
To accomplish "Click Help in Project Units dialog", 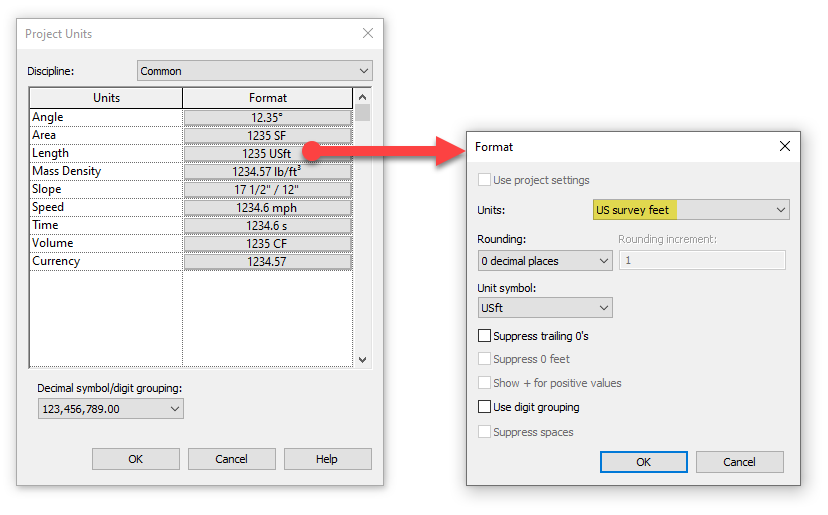I will (x=327, y=459).
